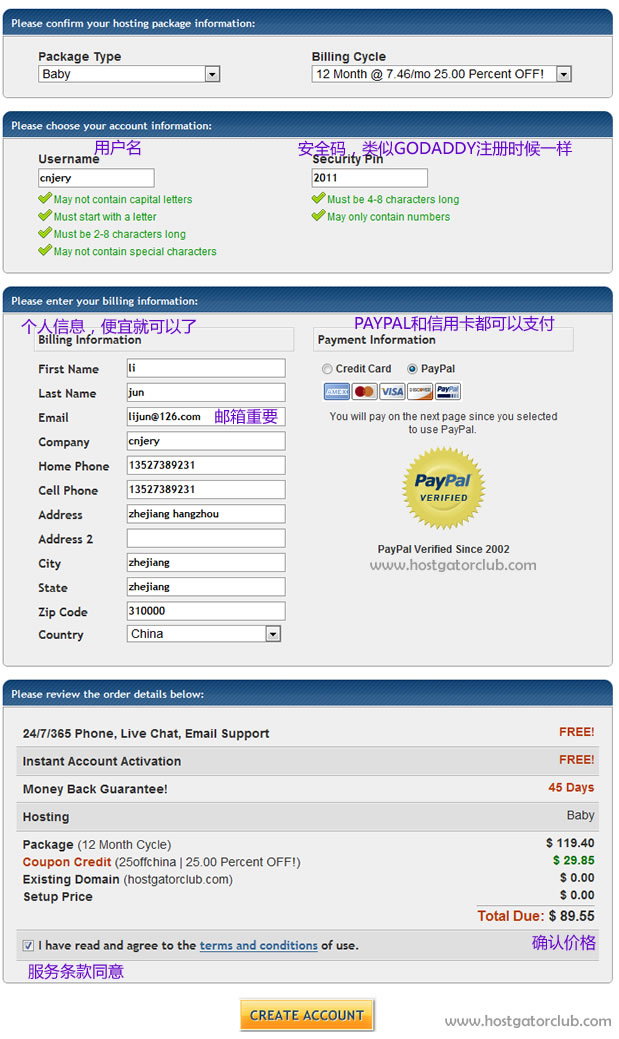Click 'Must start with a letter' rule
Image resolution: width=619 pixels, height=1039 pixels.
(105, 217)
